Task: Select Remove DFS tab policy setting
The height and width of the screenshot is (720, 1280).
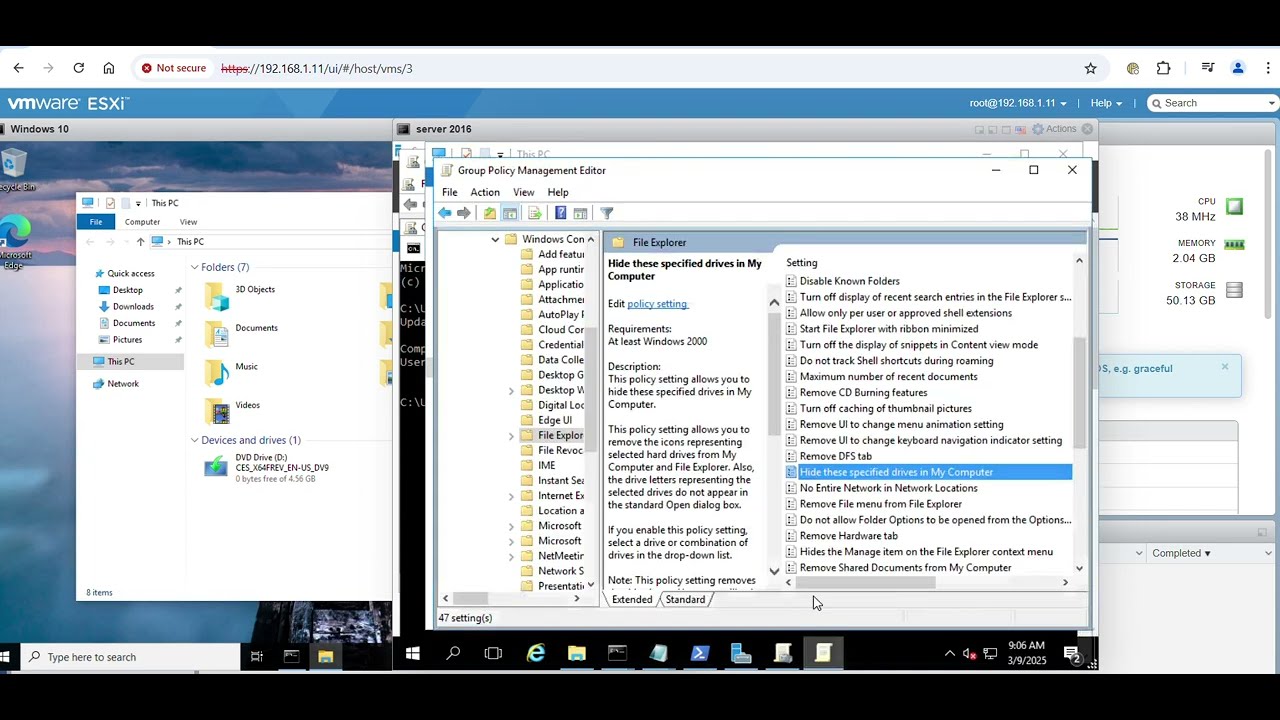Action: 835,456
